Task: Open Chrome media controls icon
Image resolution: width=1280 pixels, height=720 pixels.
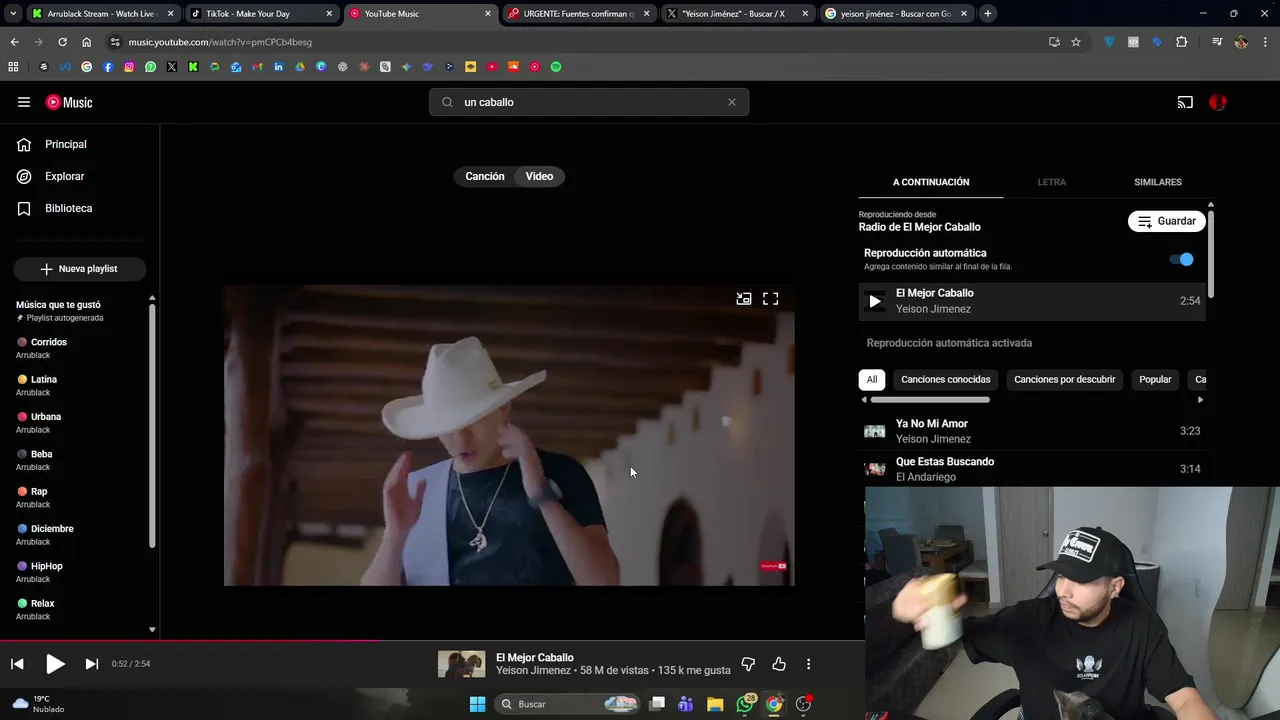Action: (x=1216, y=42)
